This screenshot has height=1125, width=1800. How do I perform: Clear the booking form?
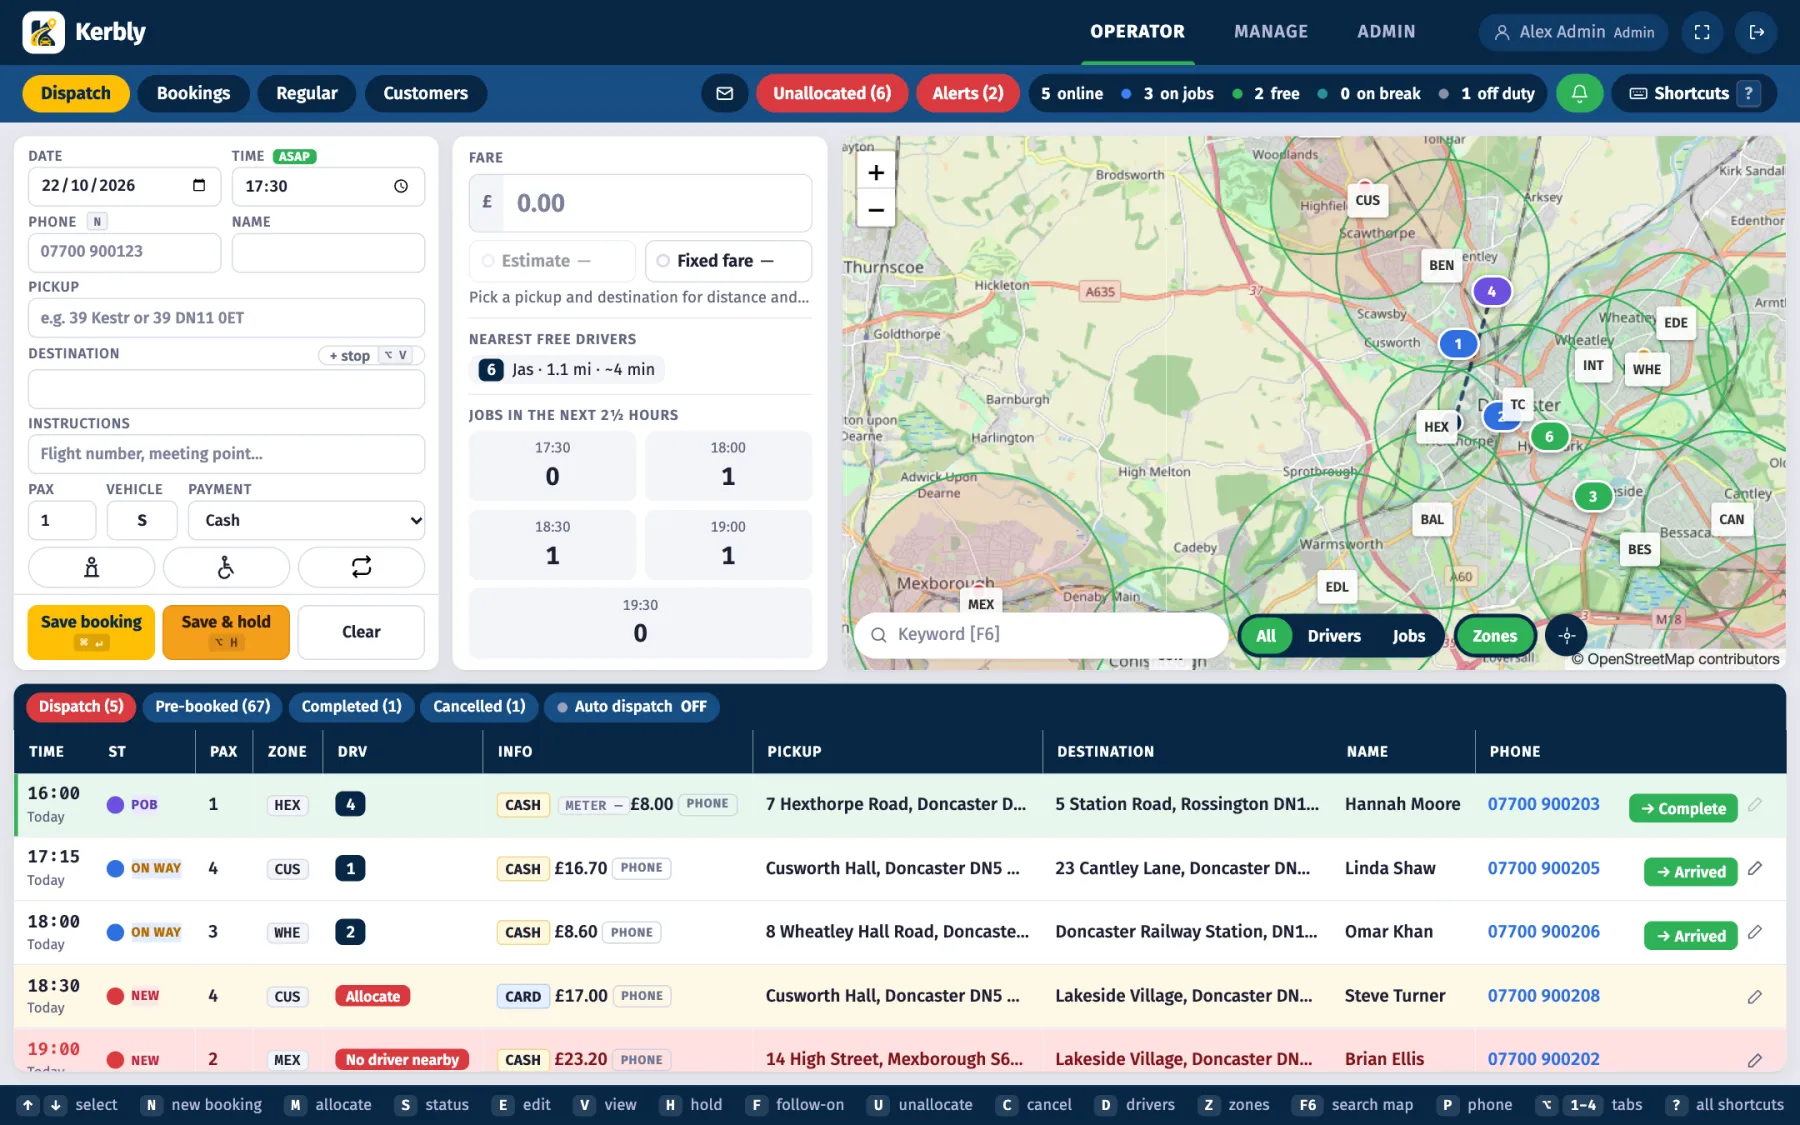pyautogui.click(x=361, y=632)
